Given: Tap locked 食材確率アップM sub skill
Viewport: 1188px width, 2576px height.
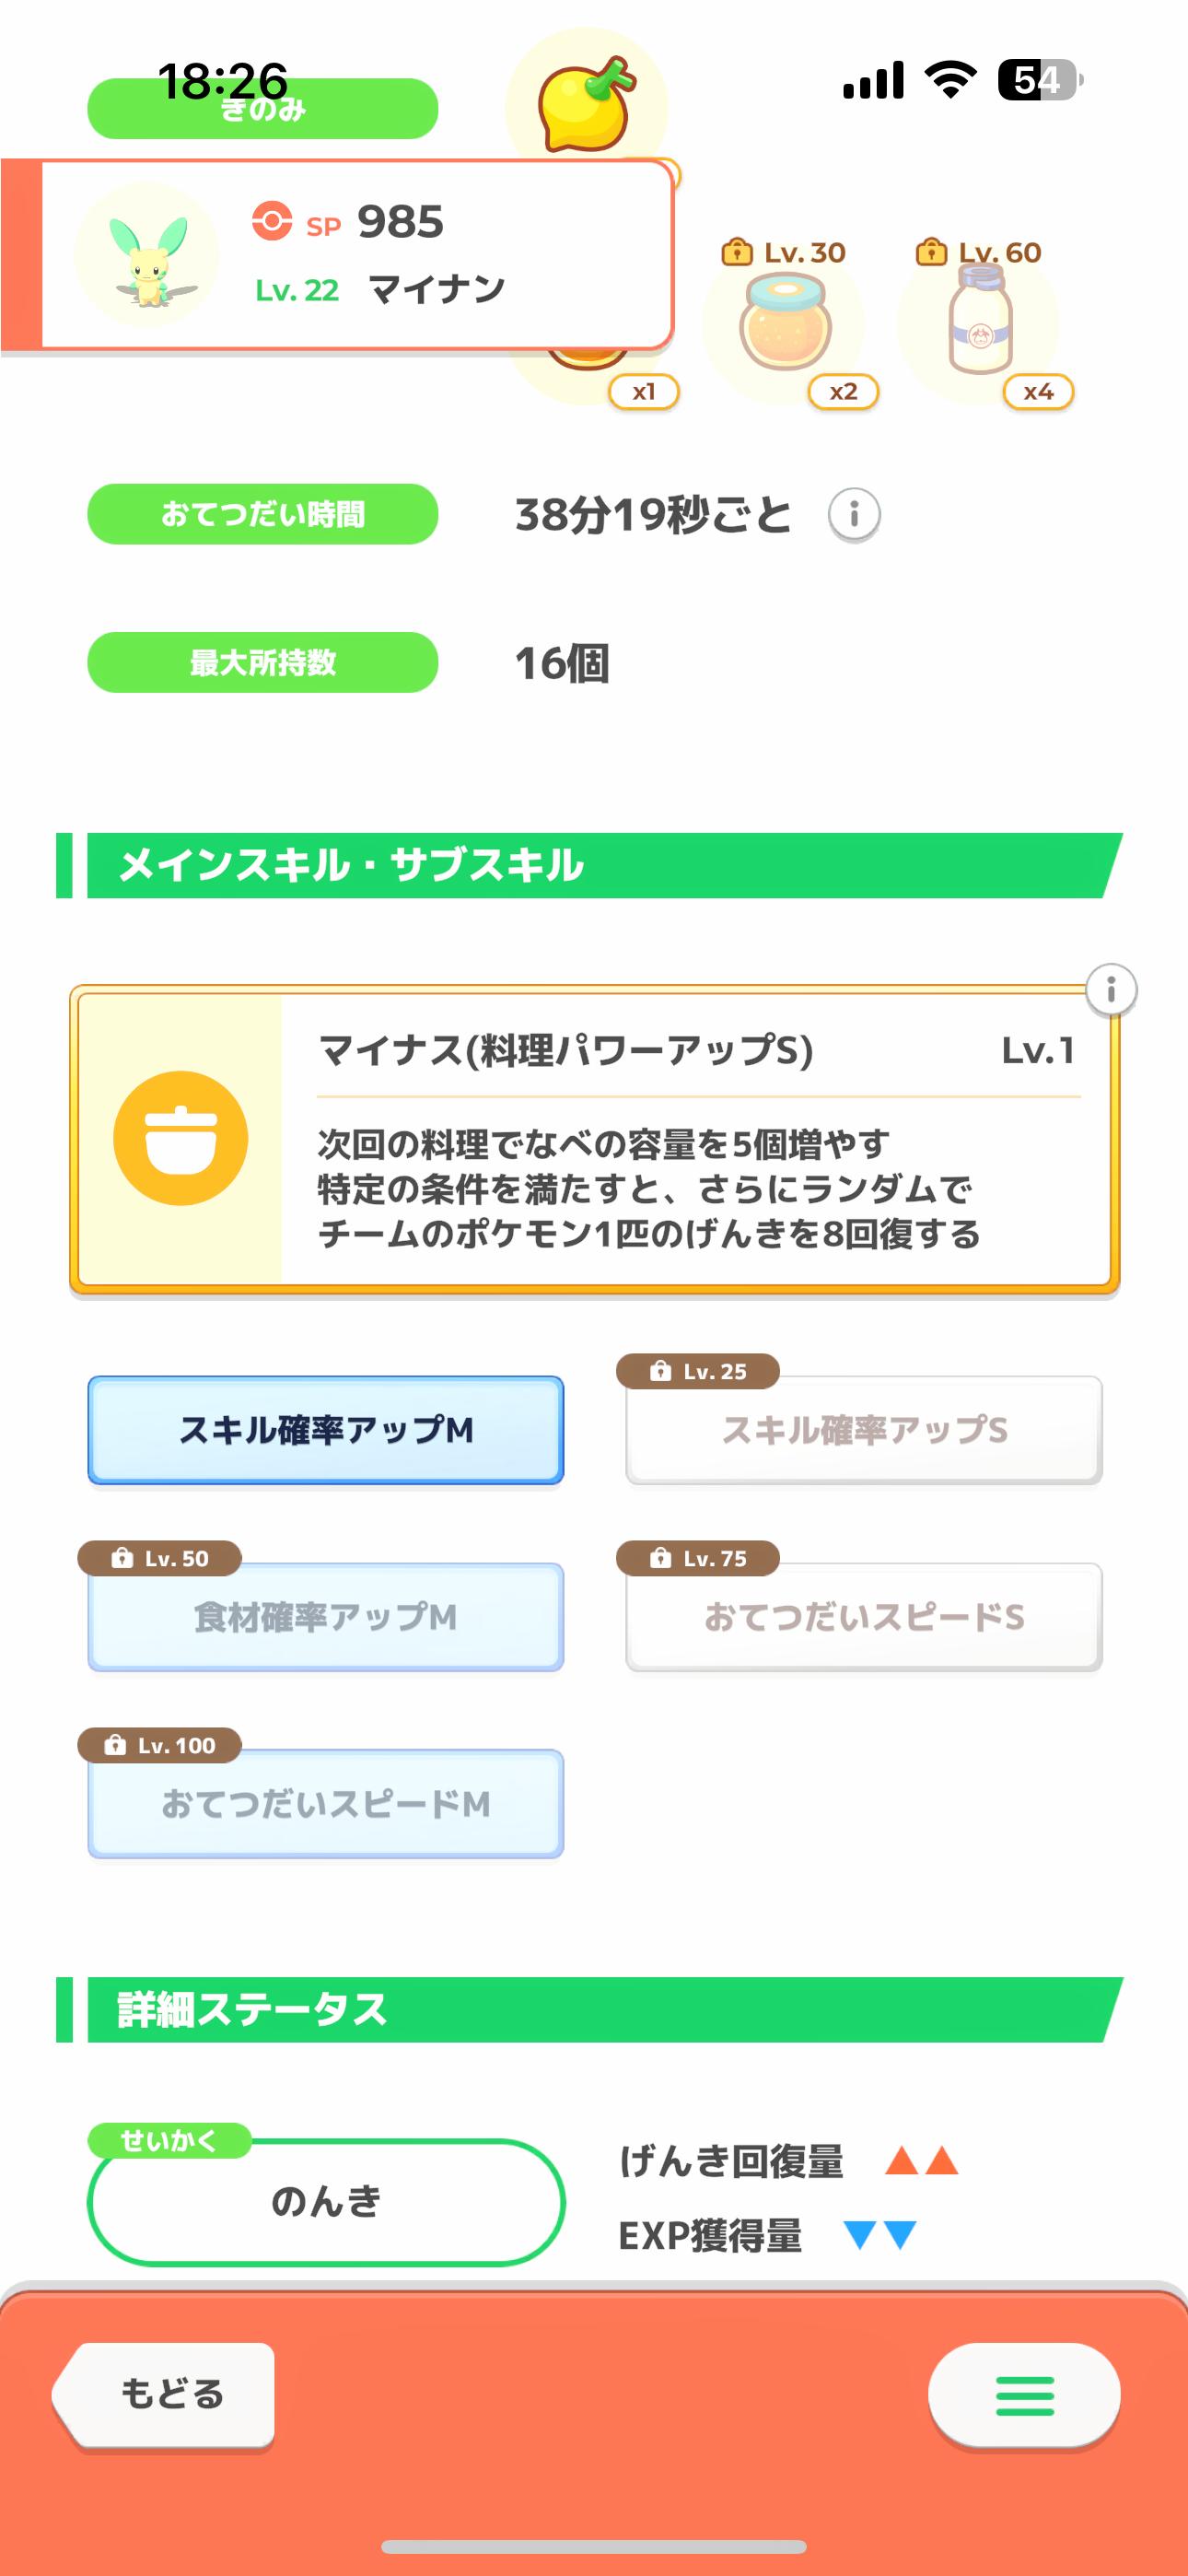Looking at the screenshot, I should pyautogui.click(x=326, y=1617).
